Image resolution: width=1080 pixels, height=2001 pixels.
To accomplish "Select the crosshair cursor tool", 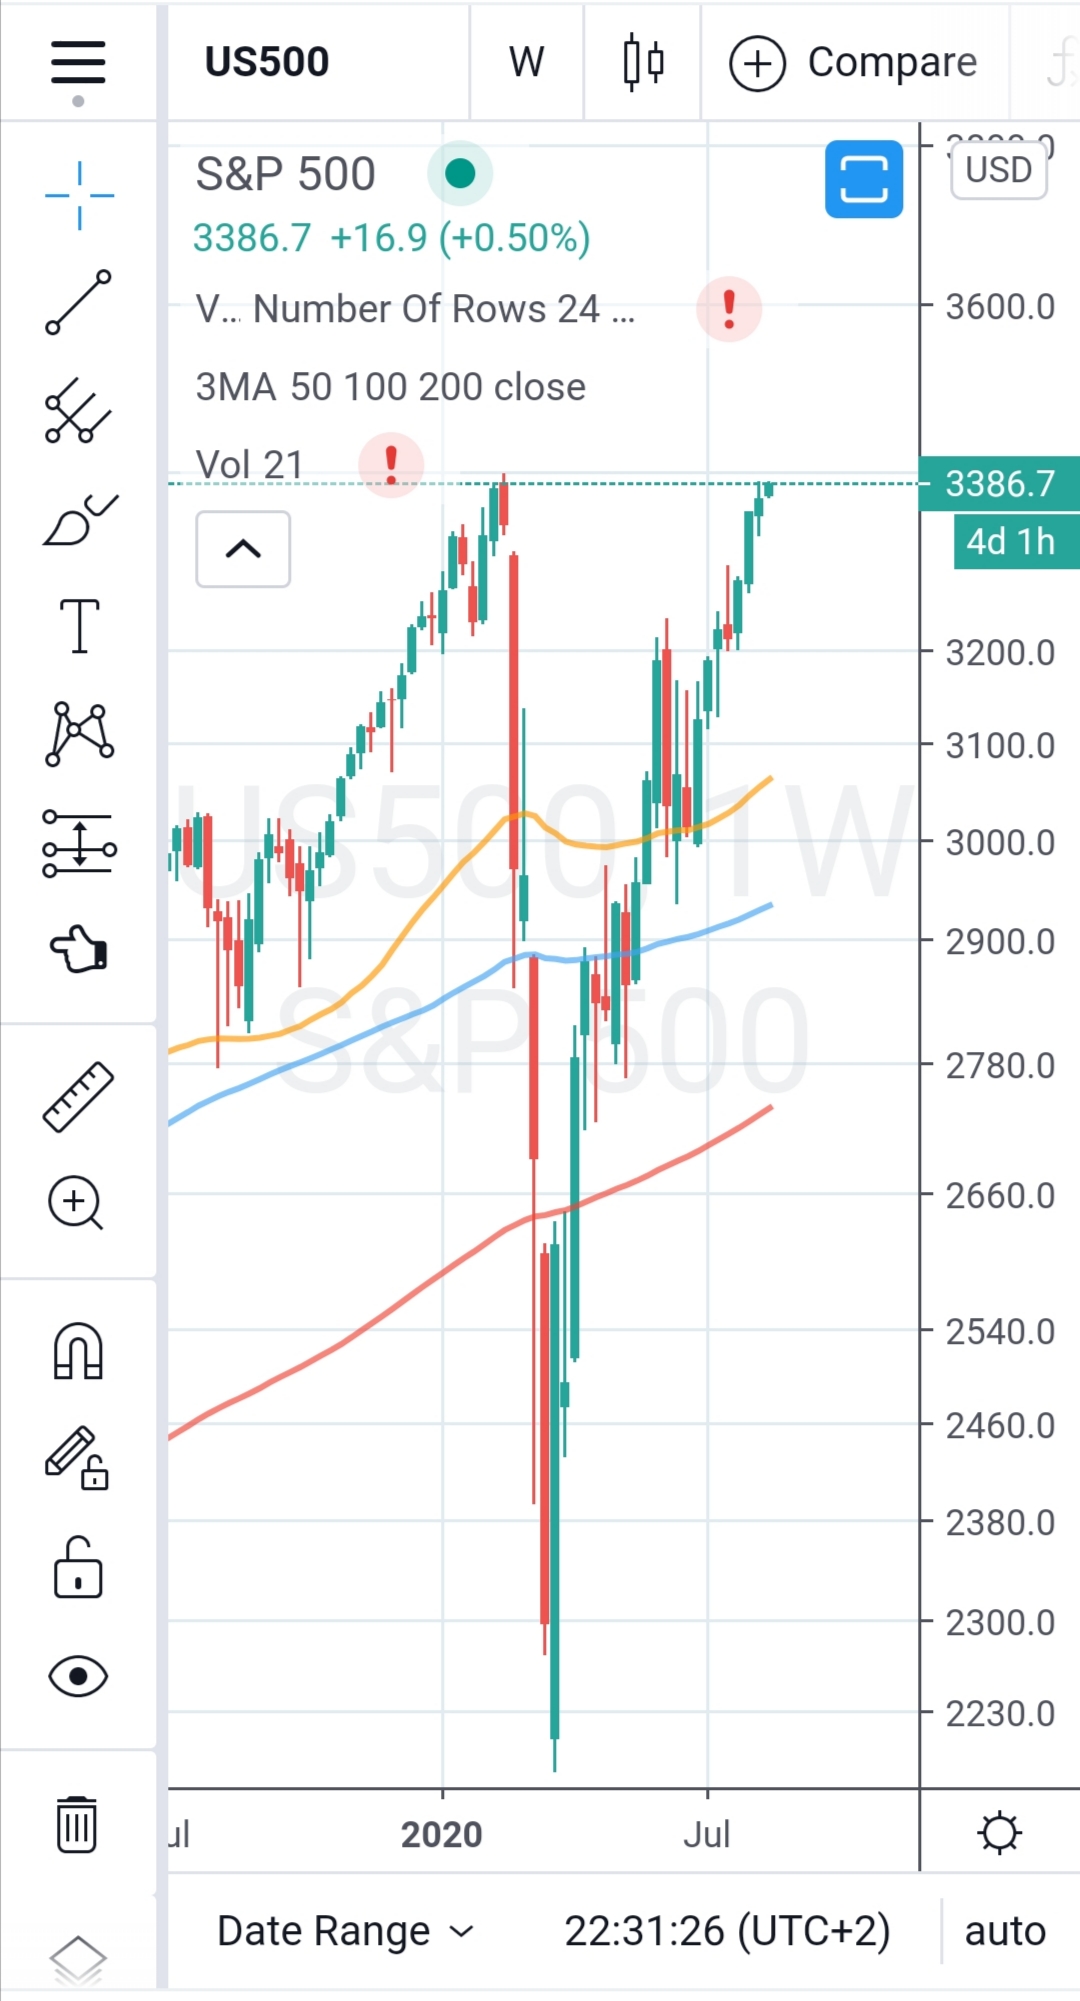I will point(79,195).
